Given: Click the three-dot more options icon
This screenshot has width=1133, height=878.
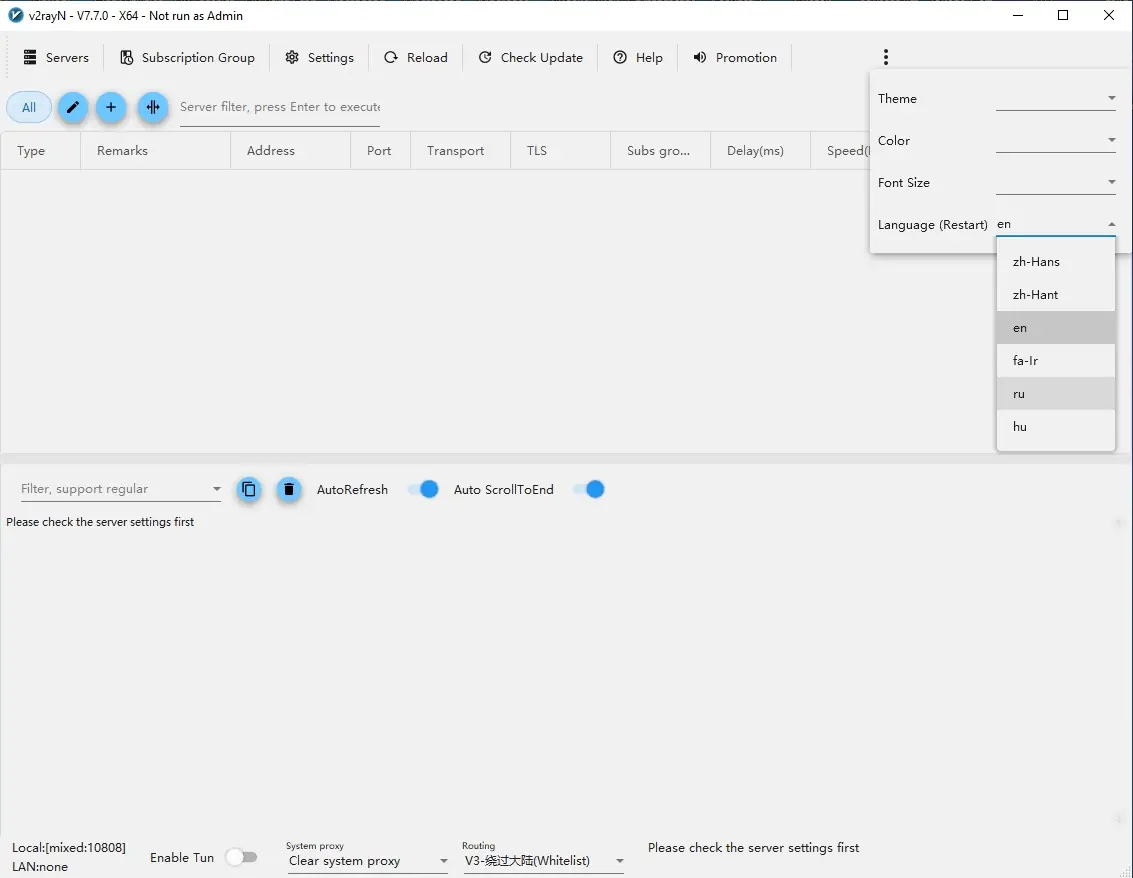Looking at the screenshot, I should pyautogui.click(x=886, y=57).
